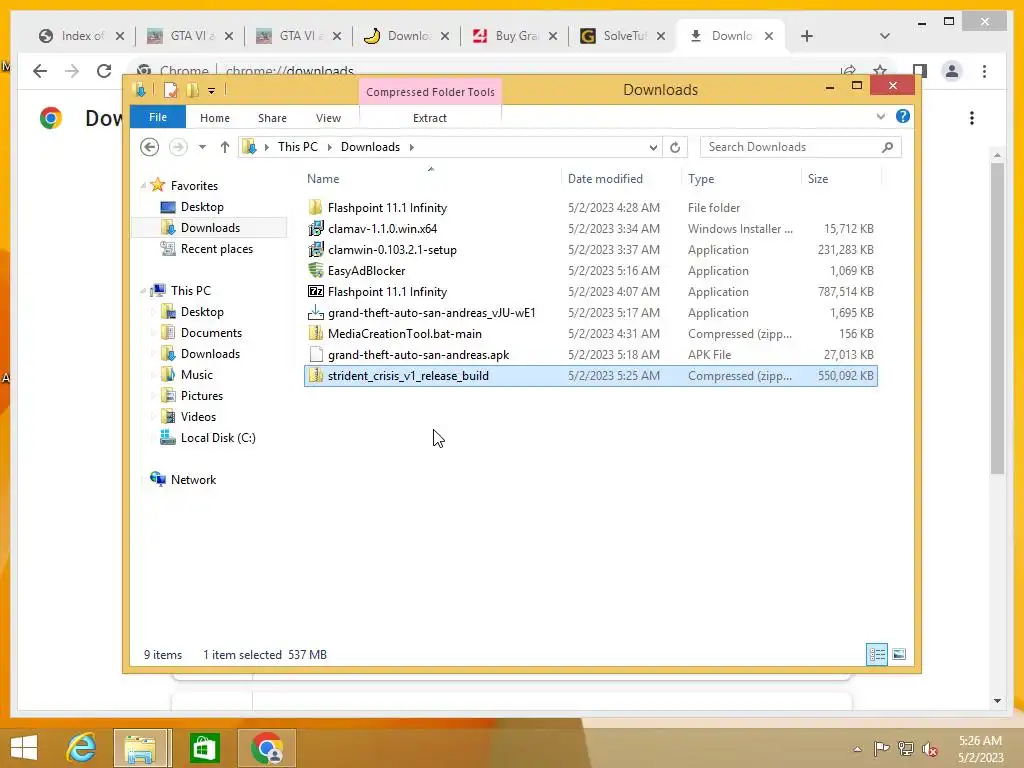Viewport: 1024px width, 768px height.
Task: Open Network in navigation pane
Action: point(193,479)
